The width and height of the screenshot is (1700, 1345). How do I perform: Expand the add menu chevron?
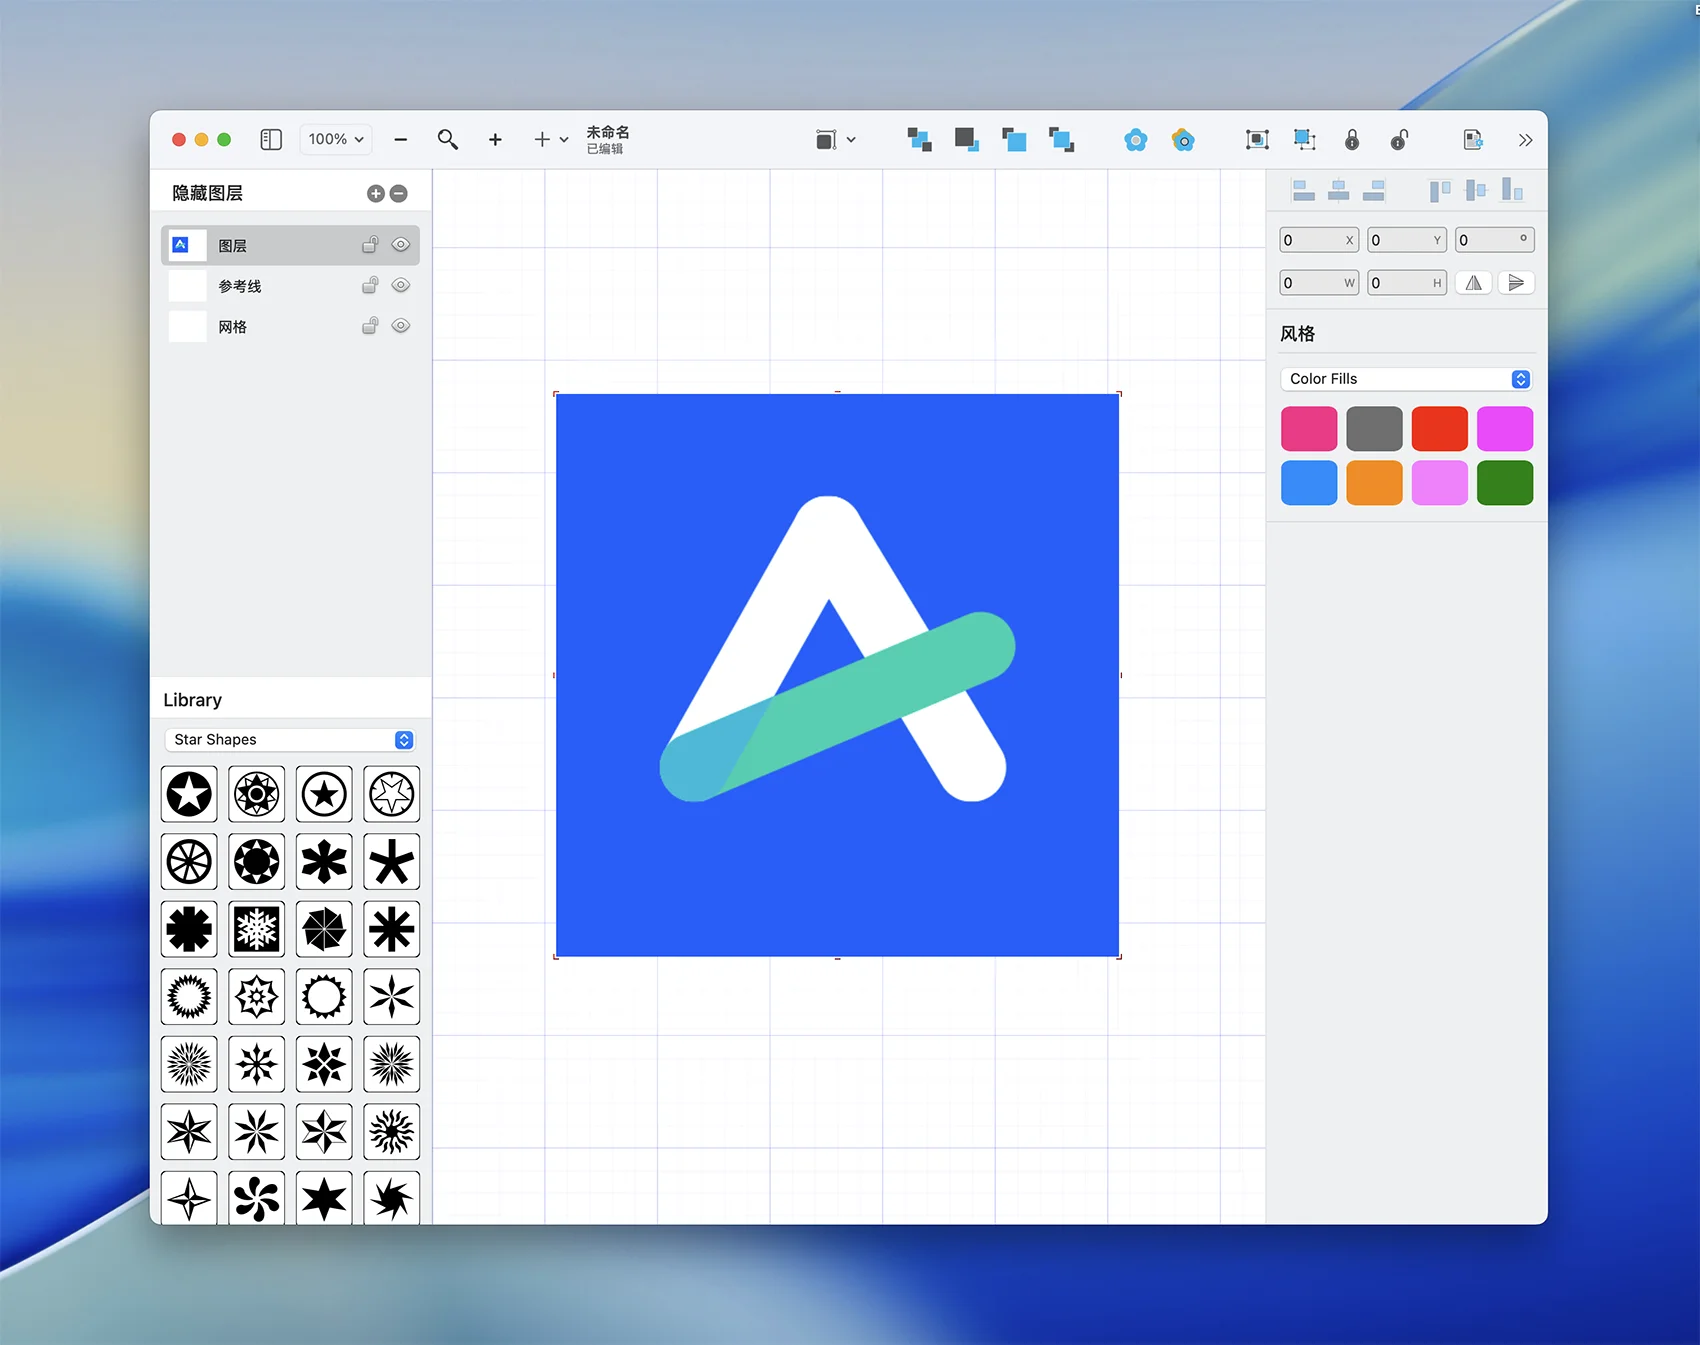(564, 140)
